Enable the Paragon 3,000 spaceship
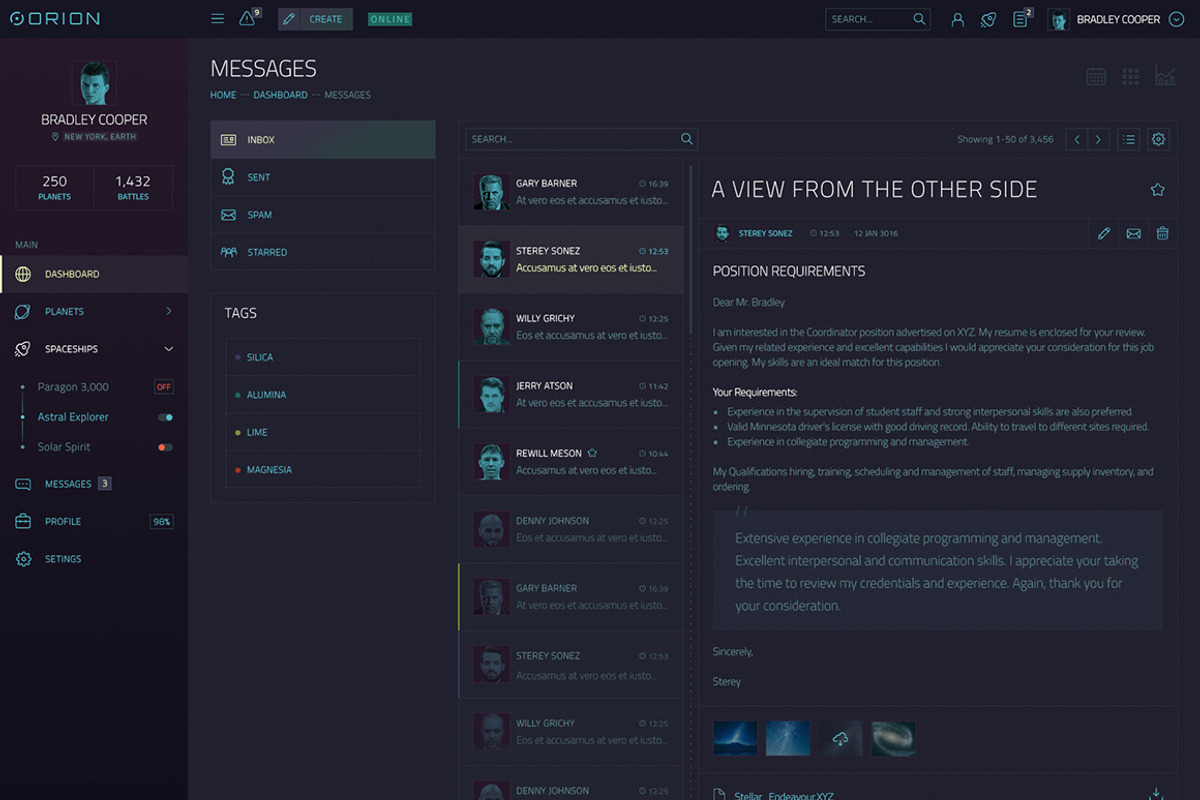The image size is (1200, 800). click(163, 387)
